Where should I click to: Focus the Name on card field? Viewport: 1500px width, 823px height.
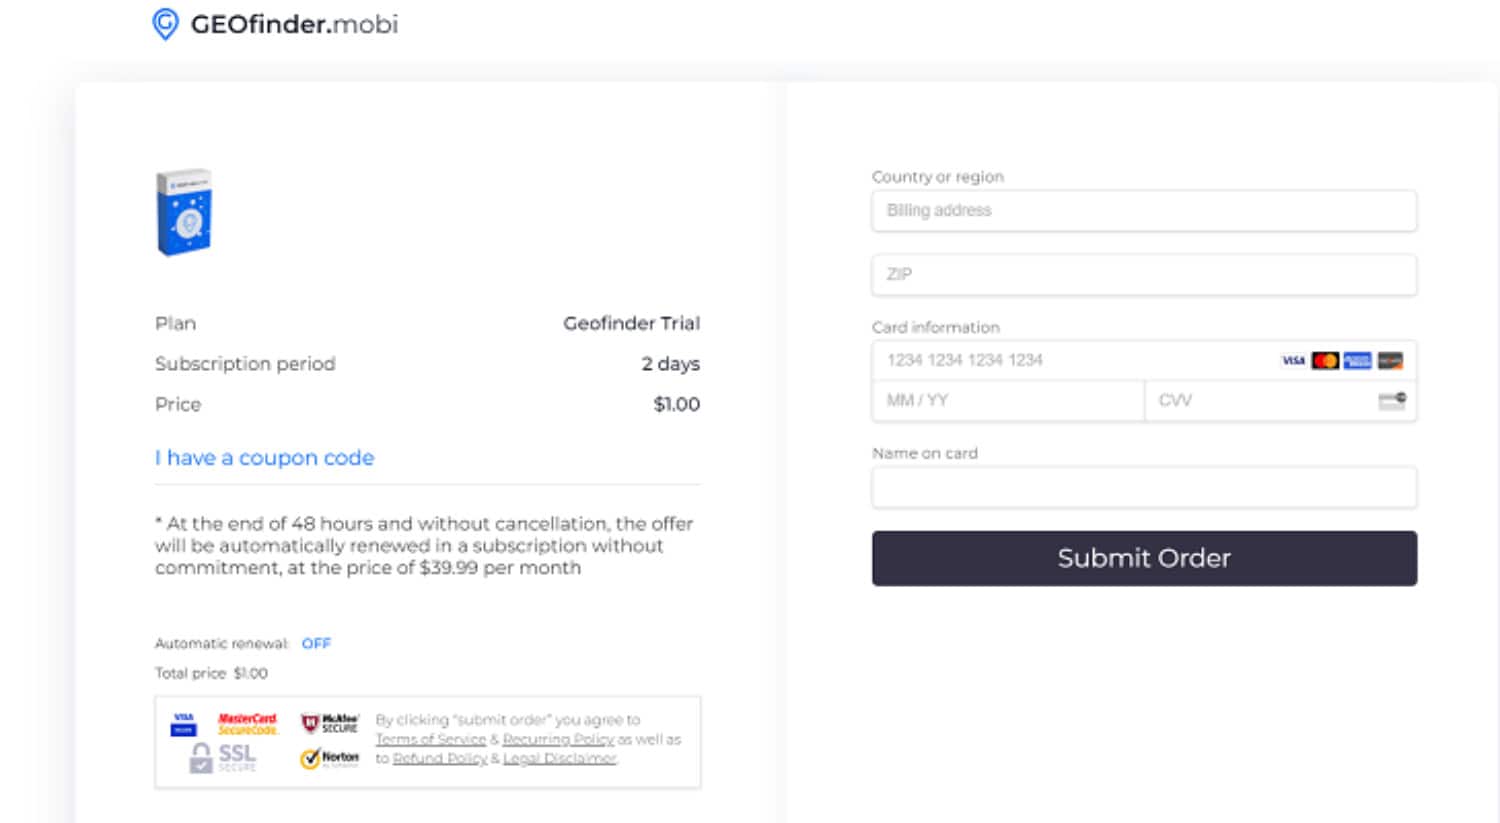coord(1144,488)
